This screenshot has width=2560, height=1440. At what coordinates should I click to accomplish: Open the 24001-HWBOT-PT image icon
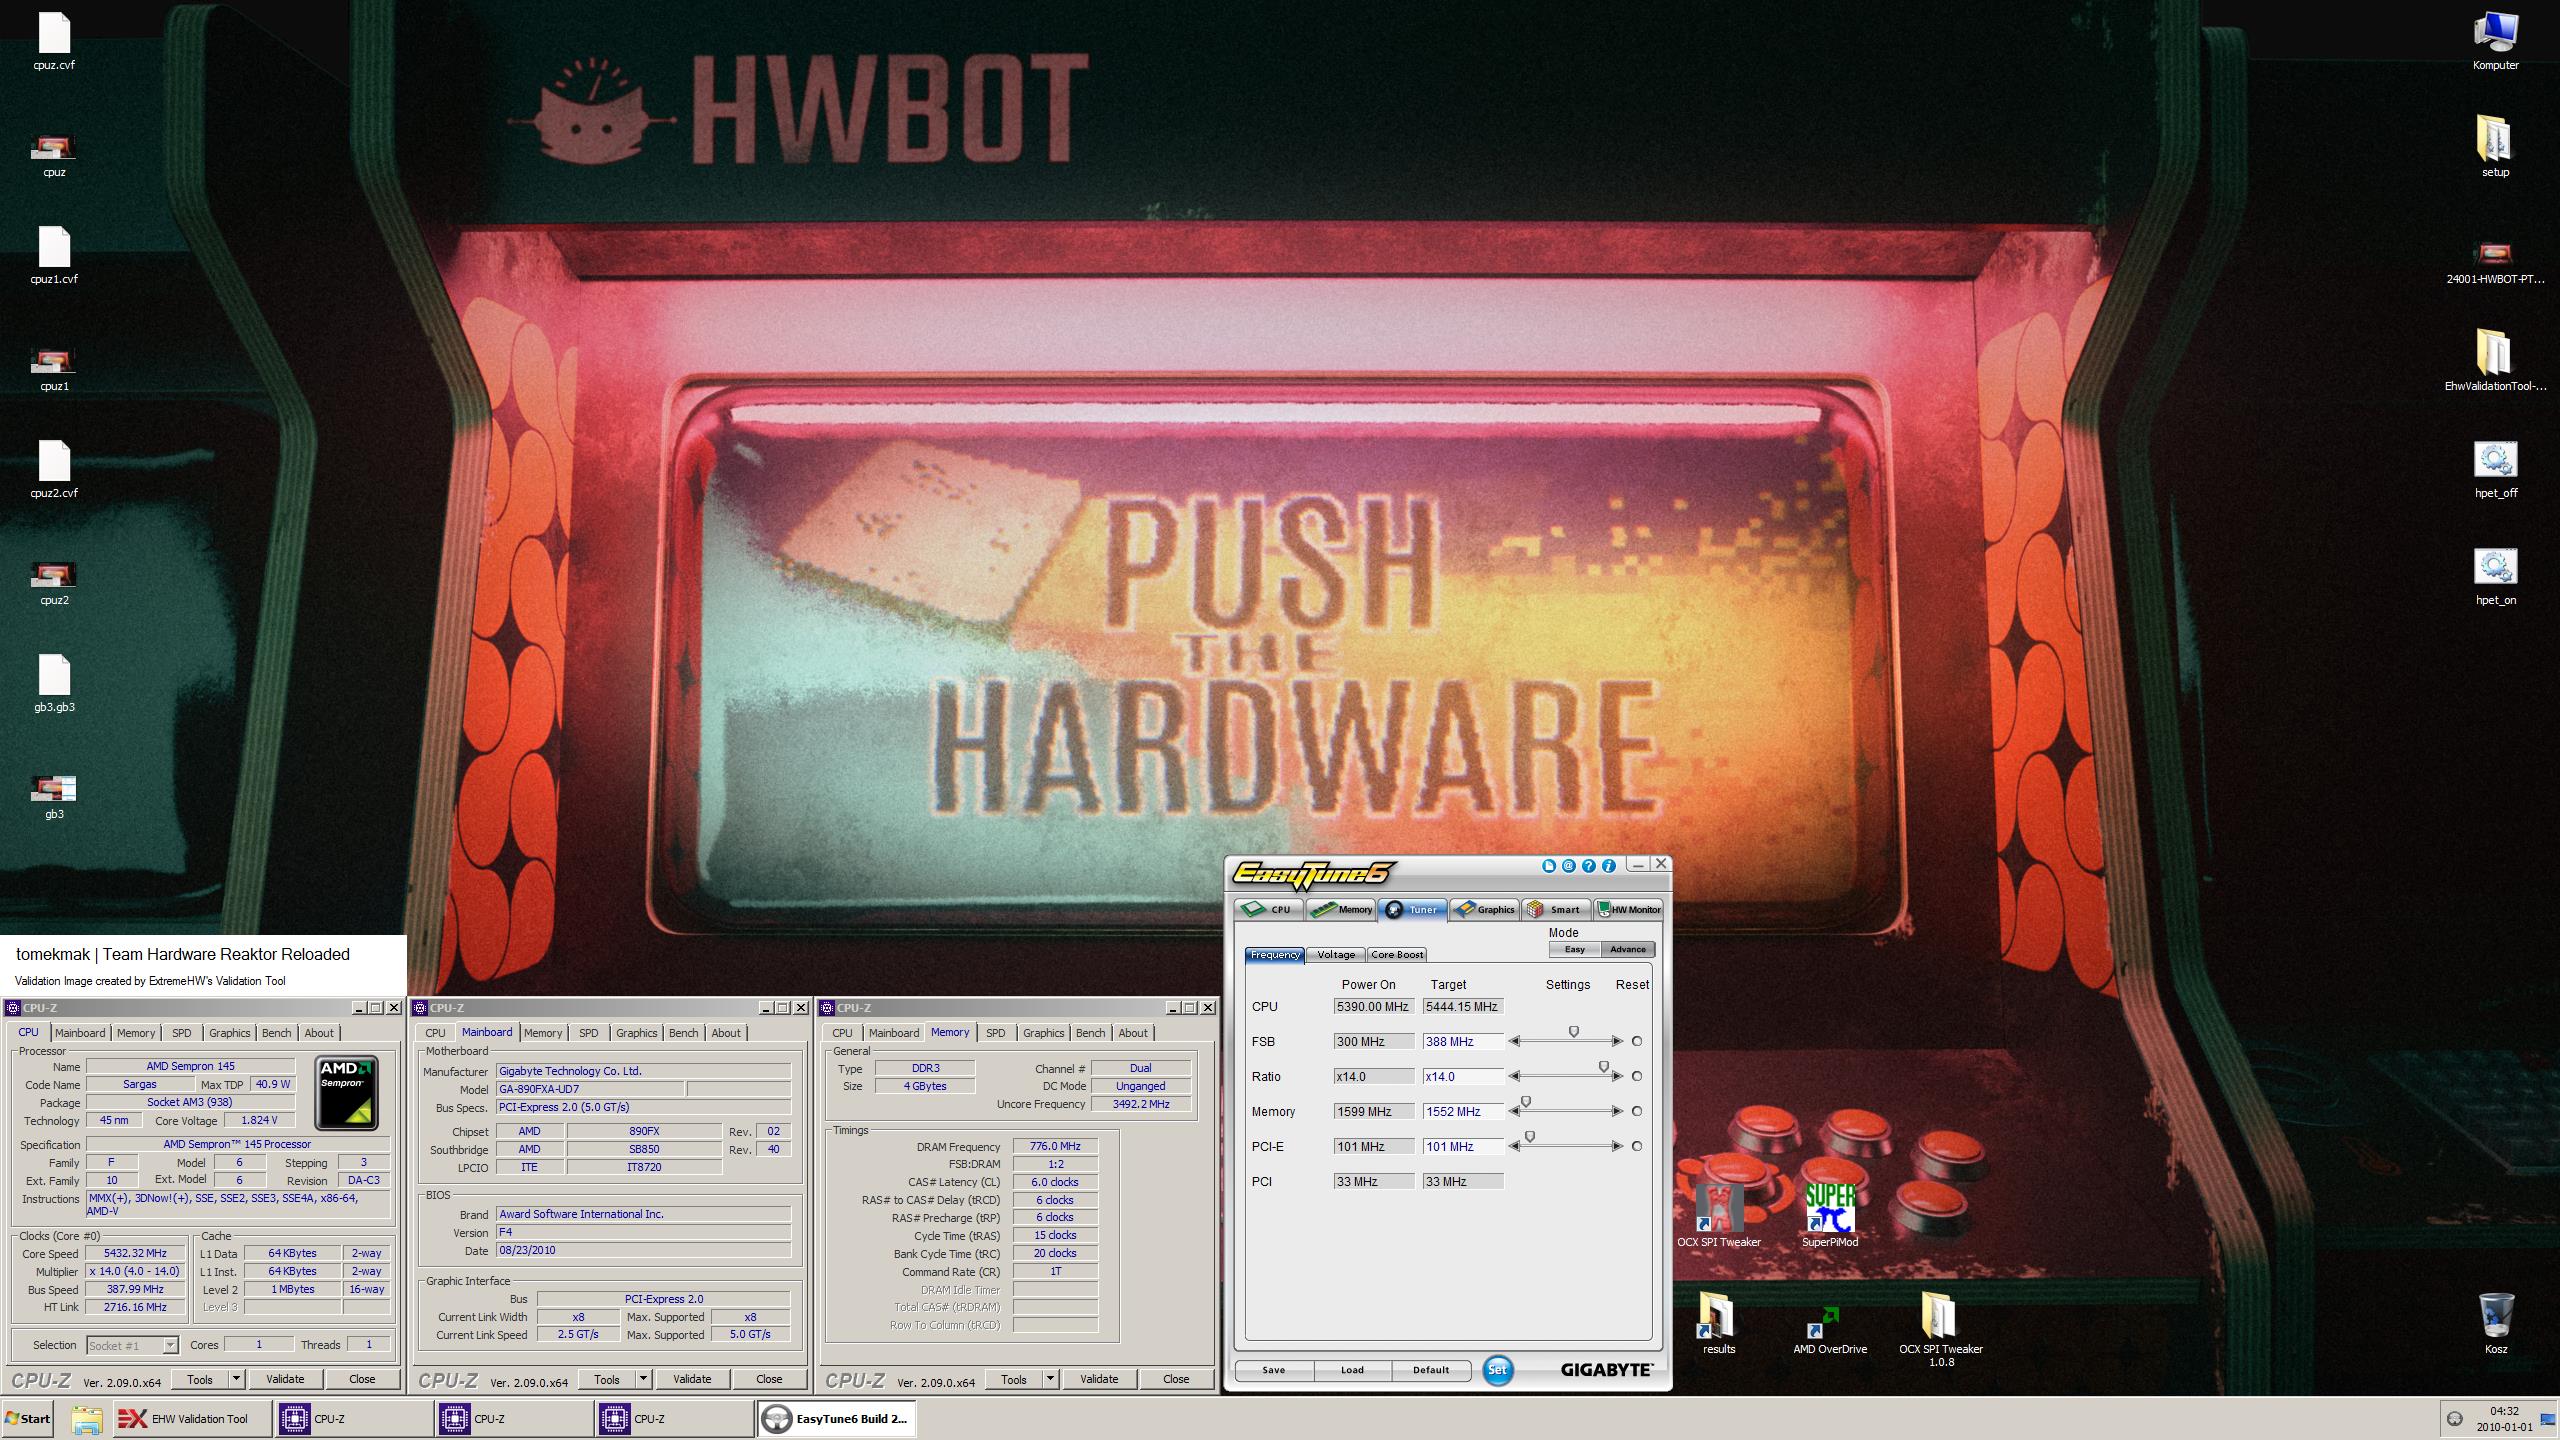2495,262
